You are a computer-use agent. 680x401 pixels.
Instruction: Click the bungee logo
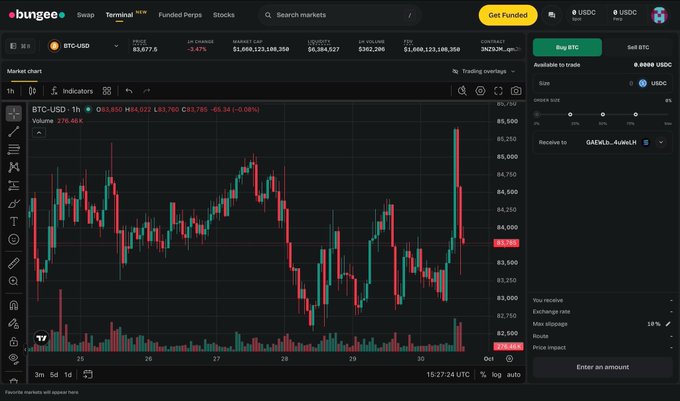click(x=37, y=15)
